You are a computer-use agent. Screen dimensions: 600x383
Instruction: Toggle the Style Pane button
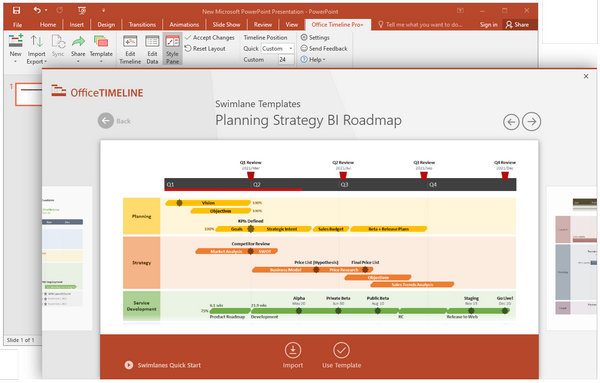172,49
